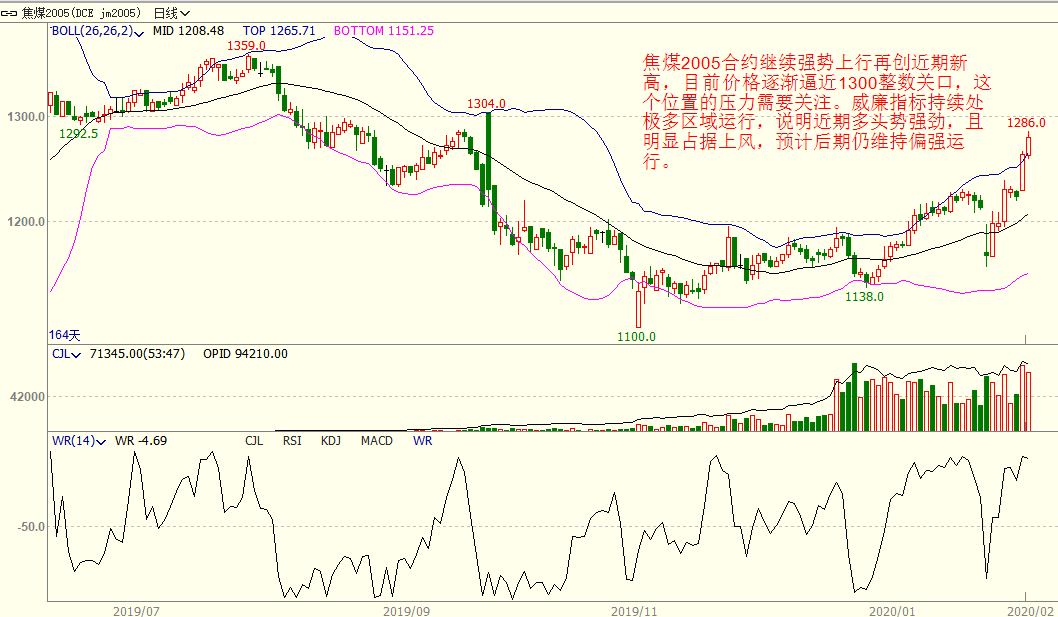Screen dimensions: 1058x617
Task: Click the 2020/01 date axis label
Action: 893,609
